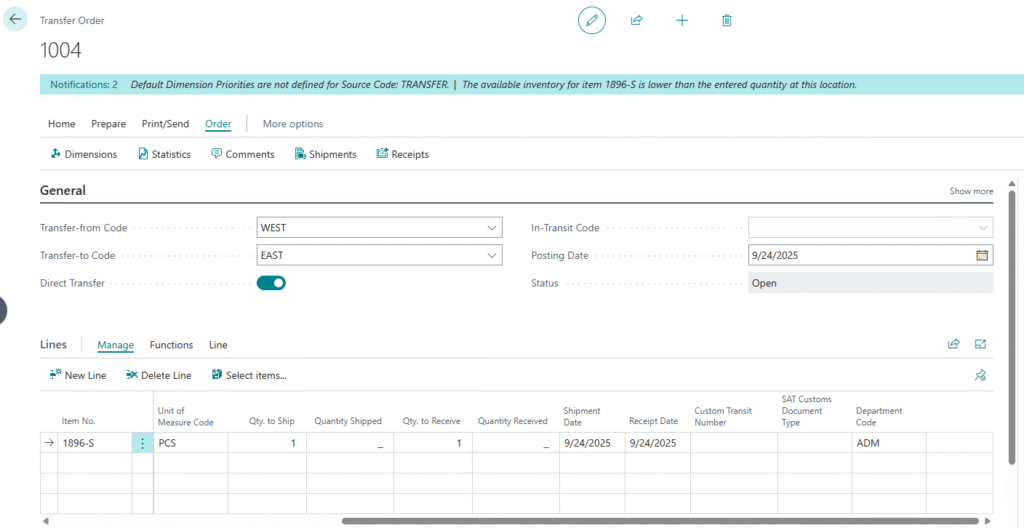Screen dimensions: 1024x528
Task: Switch to the Home tab
Action: click(x=62, y=124)
